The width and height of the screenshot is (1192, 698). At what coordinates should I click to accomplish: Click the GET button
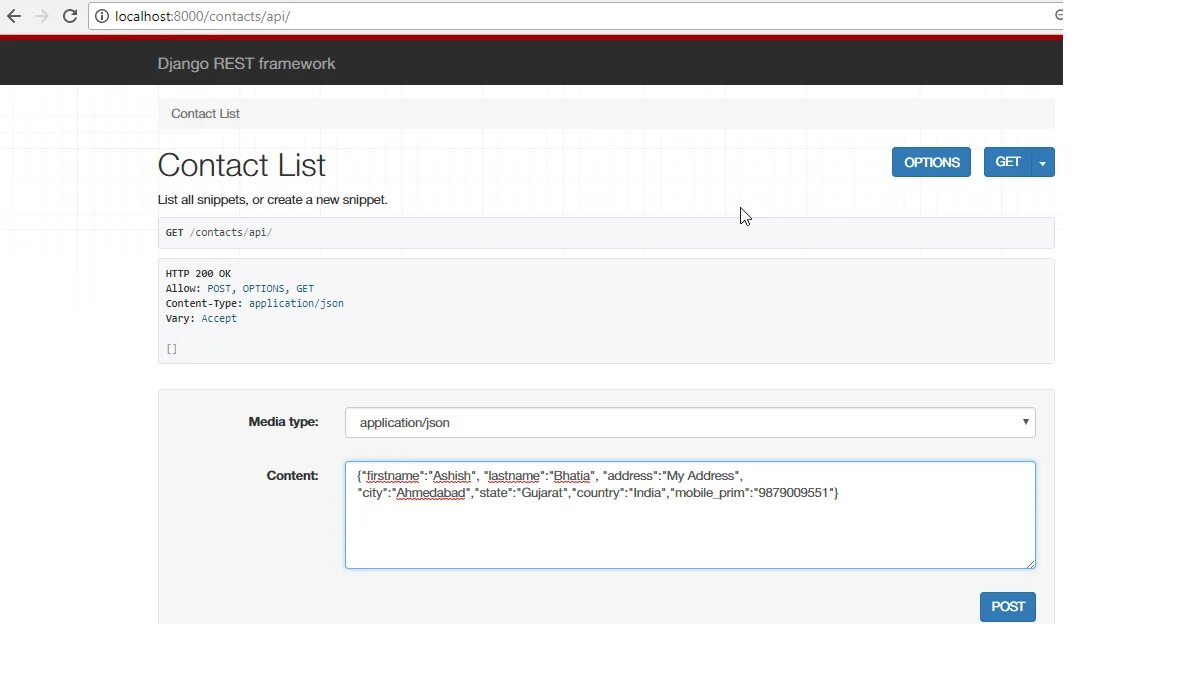pos(1007,162)
